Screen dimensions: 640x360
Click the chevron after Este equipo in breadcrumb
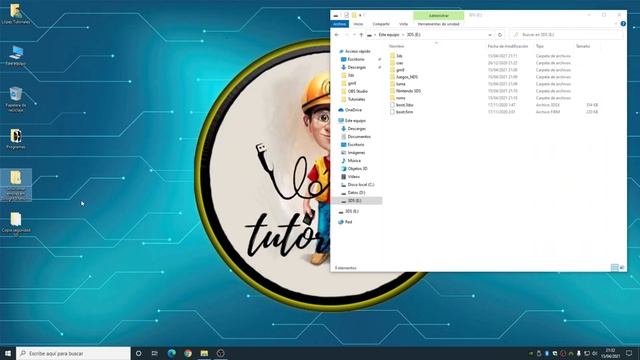(403, 35)
